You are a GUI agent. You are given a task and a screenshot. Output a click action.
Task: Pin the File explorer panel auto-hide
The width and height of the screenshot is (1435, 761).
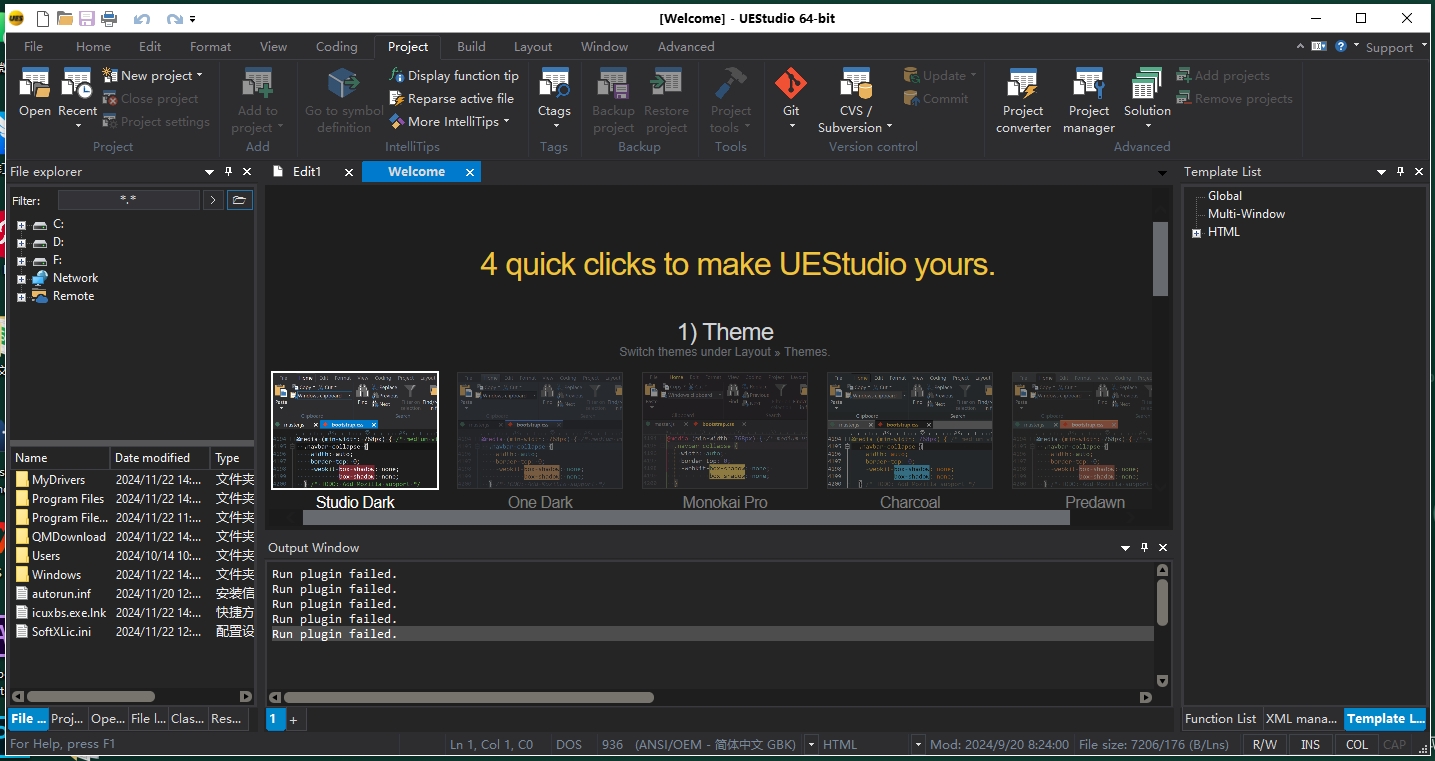pos(228,172)
